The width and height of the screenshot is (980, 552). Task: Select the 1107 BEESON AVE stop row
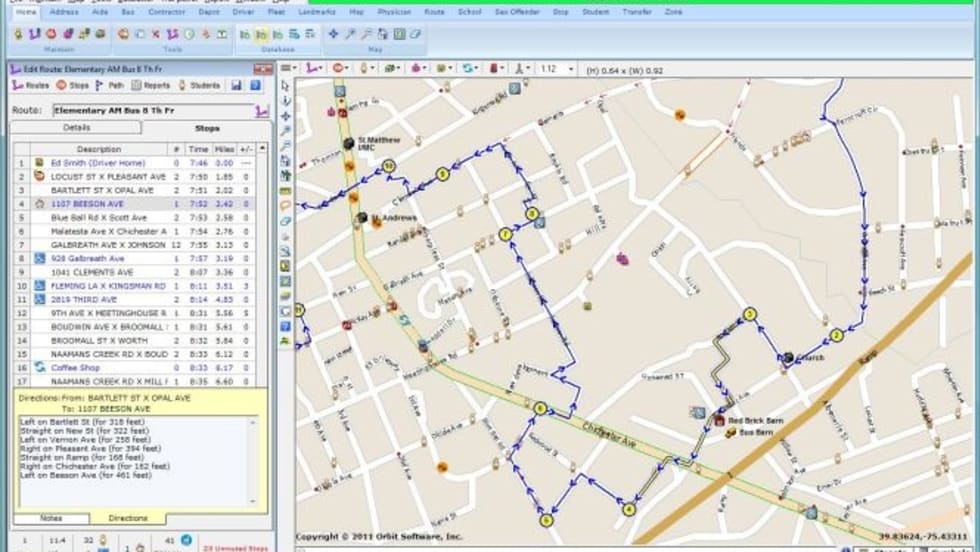click(x=87, y=204)
